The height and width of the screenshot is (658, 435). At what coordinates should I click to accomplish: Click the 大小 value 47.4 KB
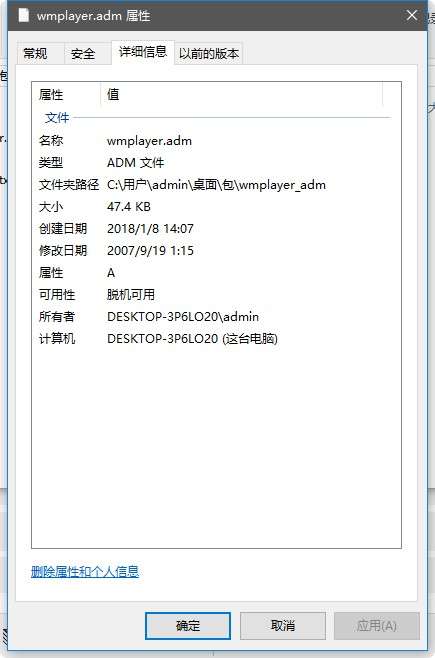click(129, 206)
